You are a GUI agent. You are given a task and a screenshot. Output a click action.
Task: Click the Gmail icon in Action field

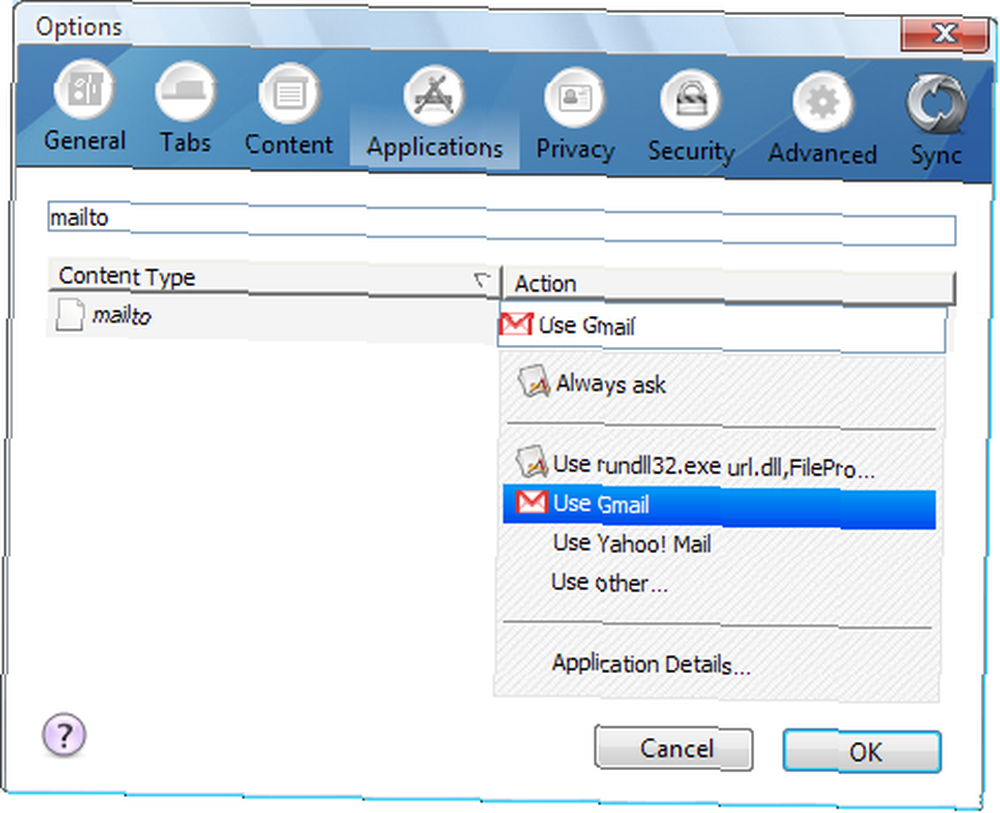[516, 324]
